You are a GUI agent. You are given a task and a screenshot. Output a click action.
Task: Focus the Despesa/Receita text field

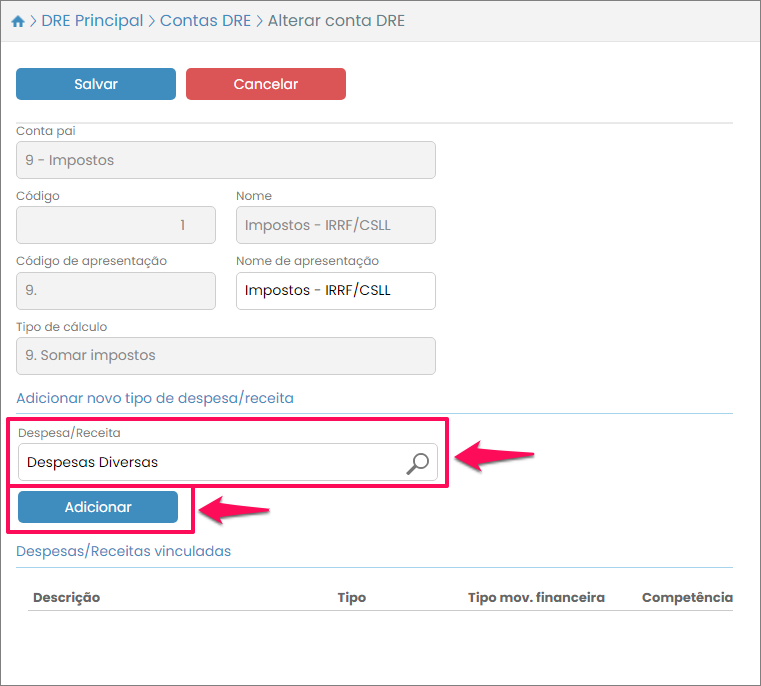tap(210, 462)
